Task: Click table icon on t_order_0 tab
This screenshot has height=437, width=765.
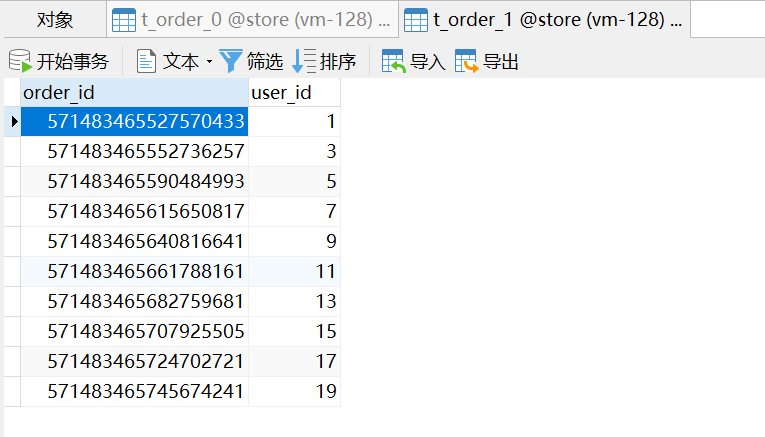Action: (x=124, y=20)
